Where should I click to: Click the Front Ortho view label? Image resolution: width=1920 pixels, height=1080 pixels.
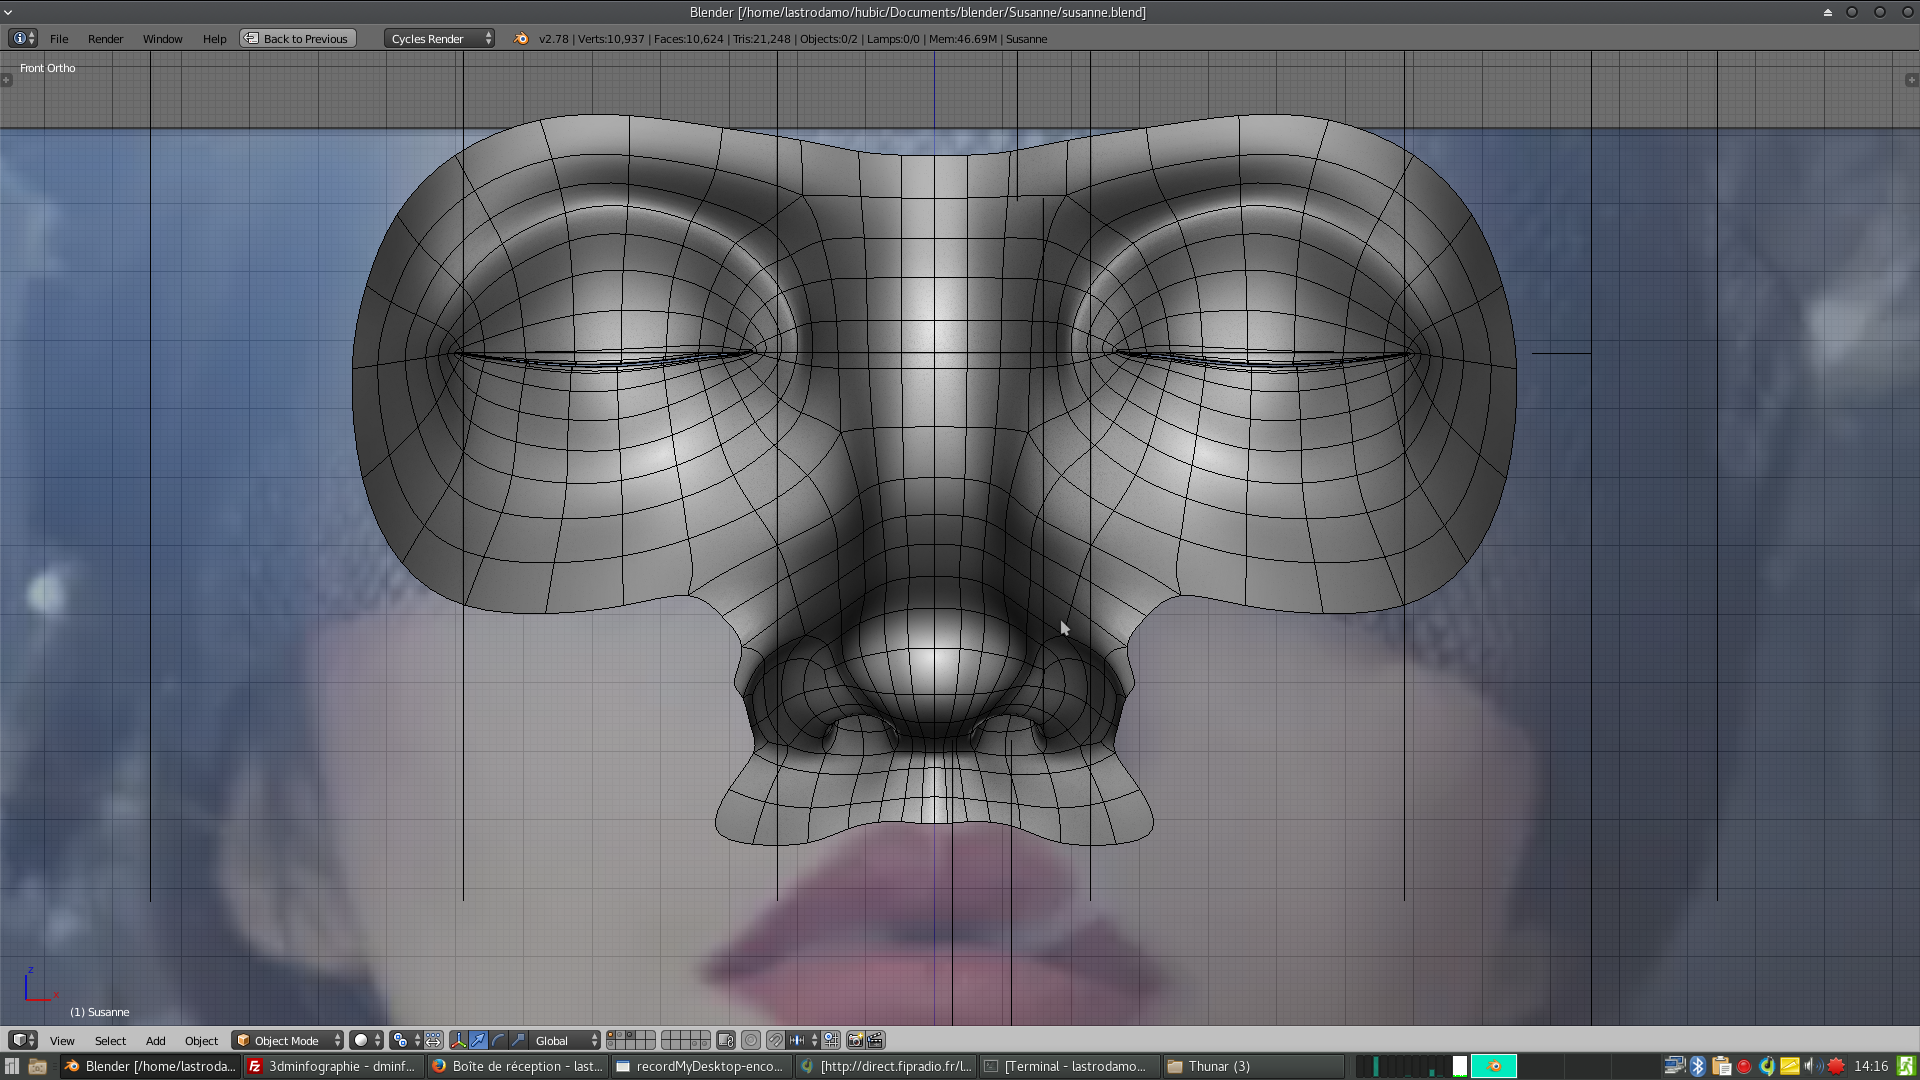(48, 68)
